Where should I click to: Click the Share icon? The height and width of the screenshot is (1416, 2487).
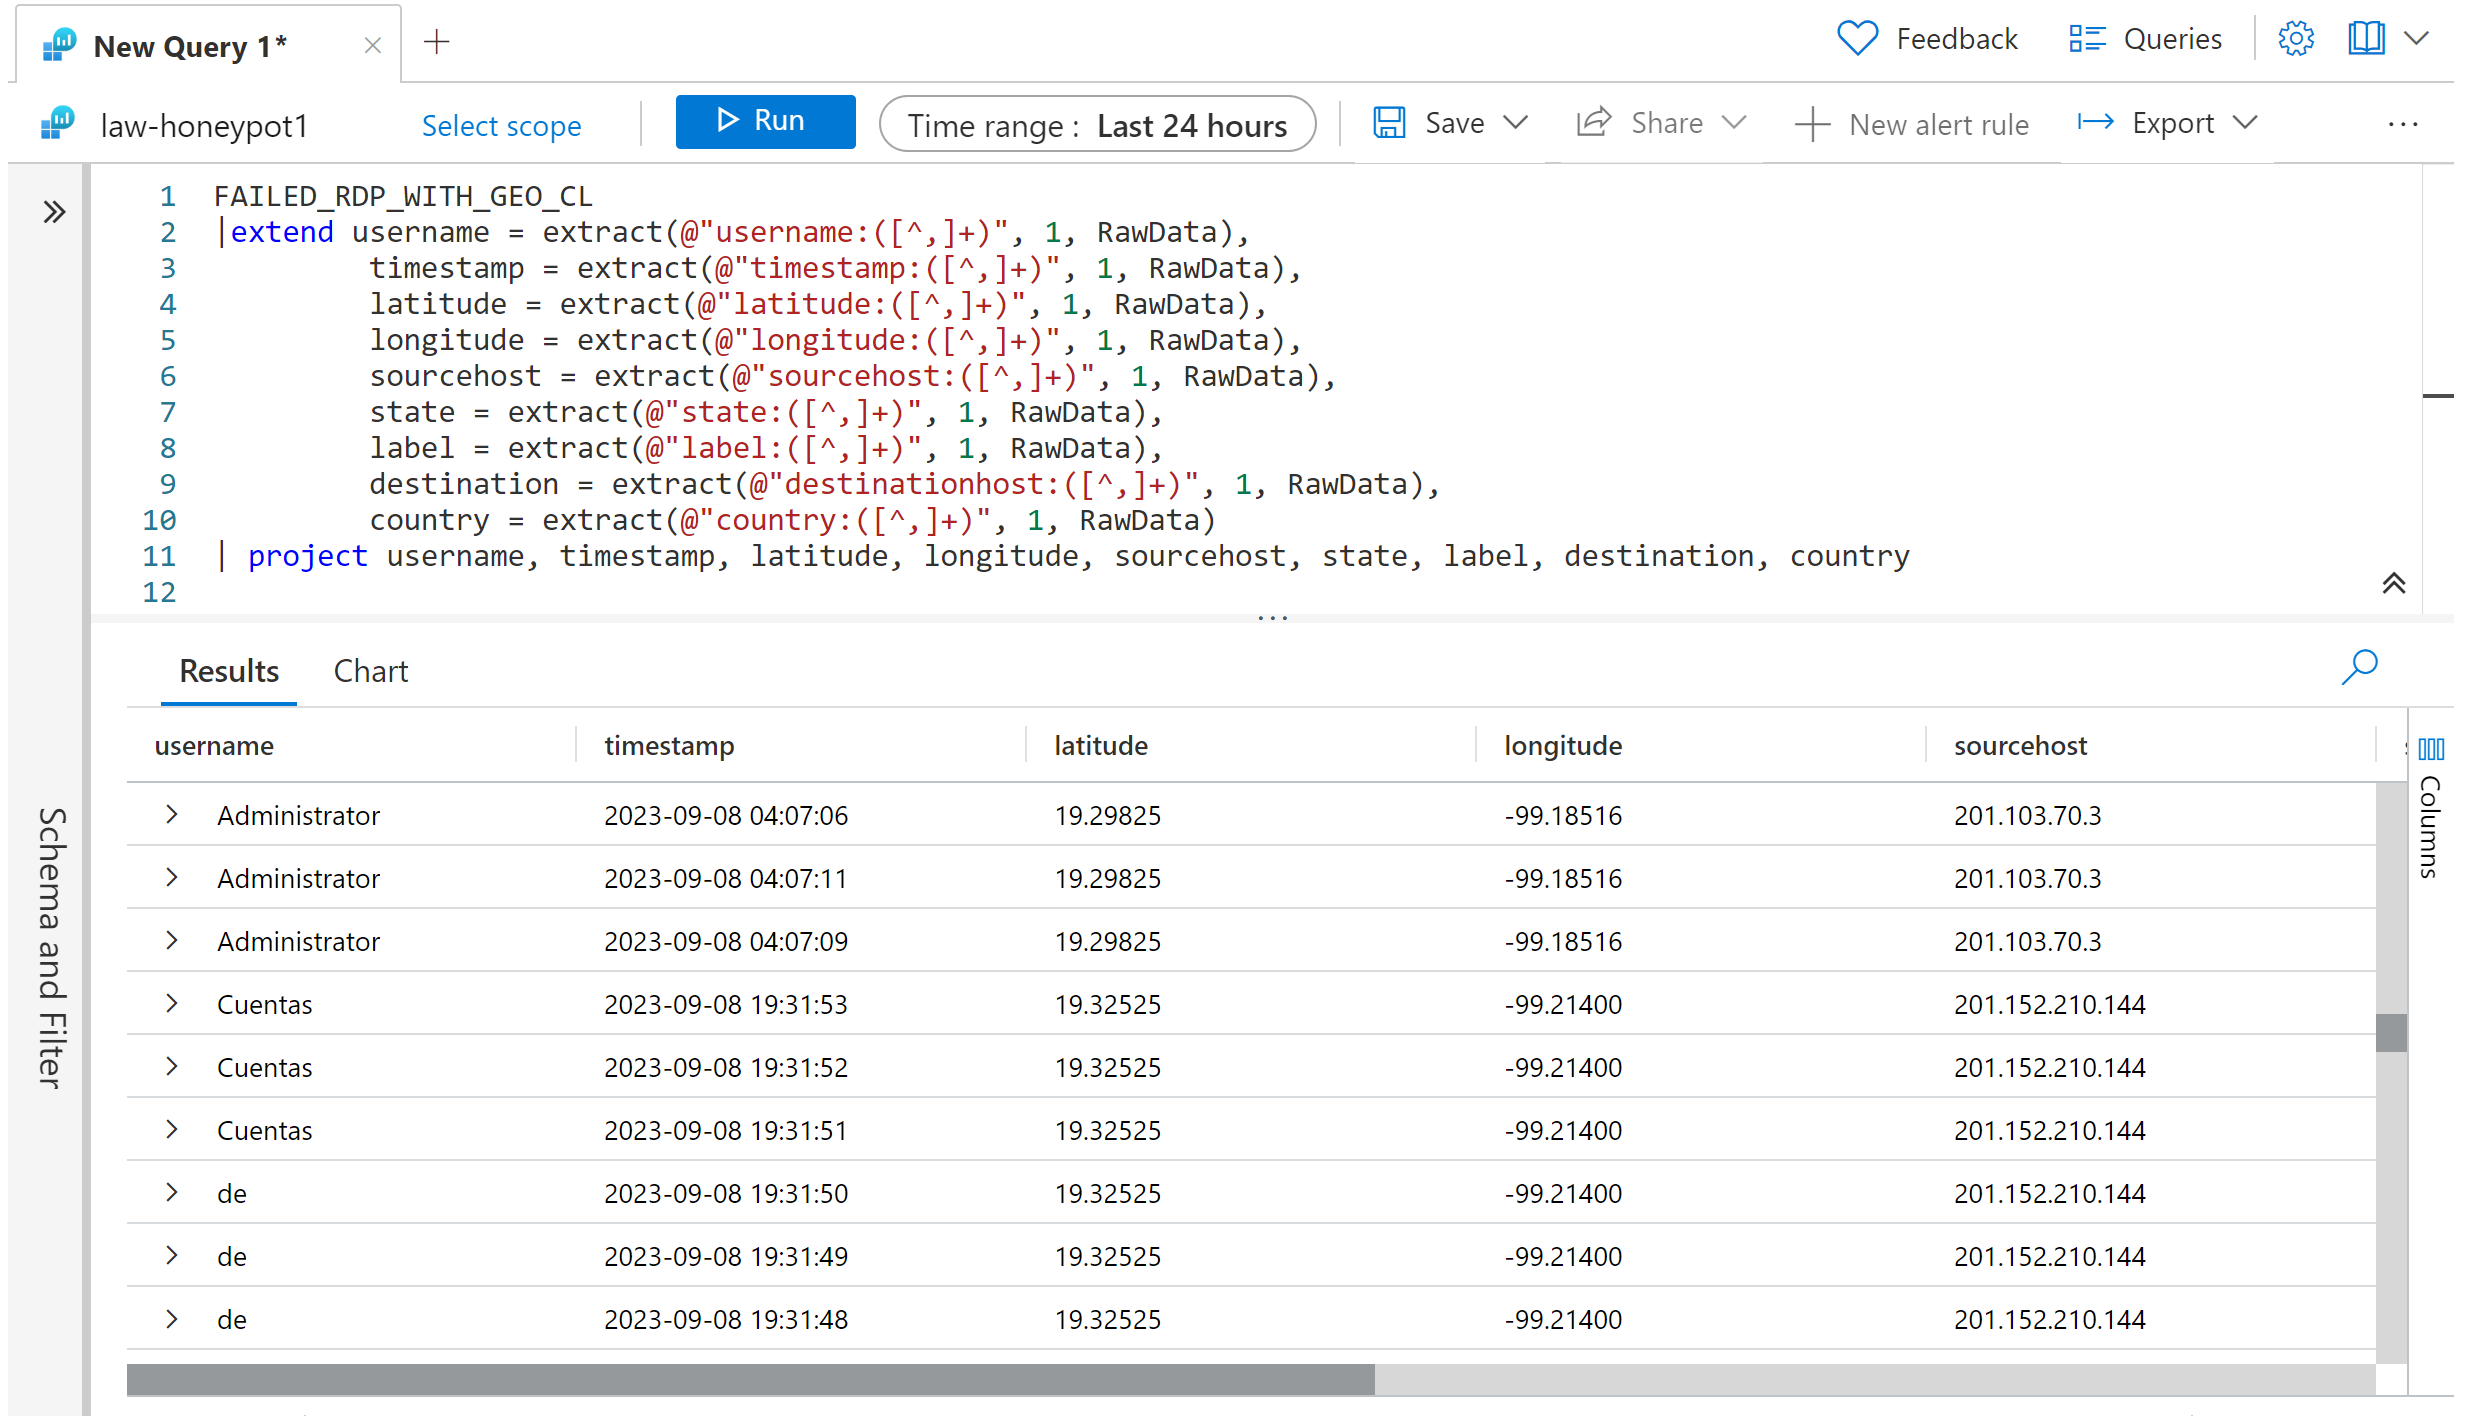[1594, 122]
